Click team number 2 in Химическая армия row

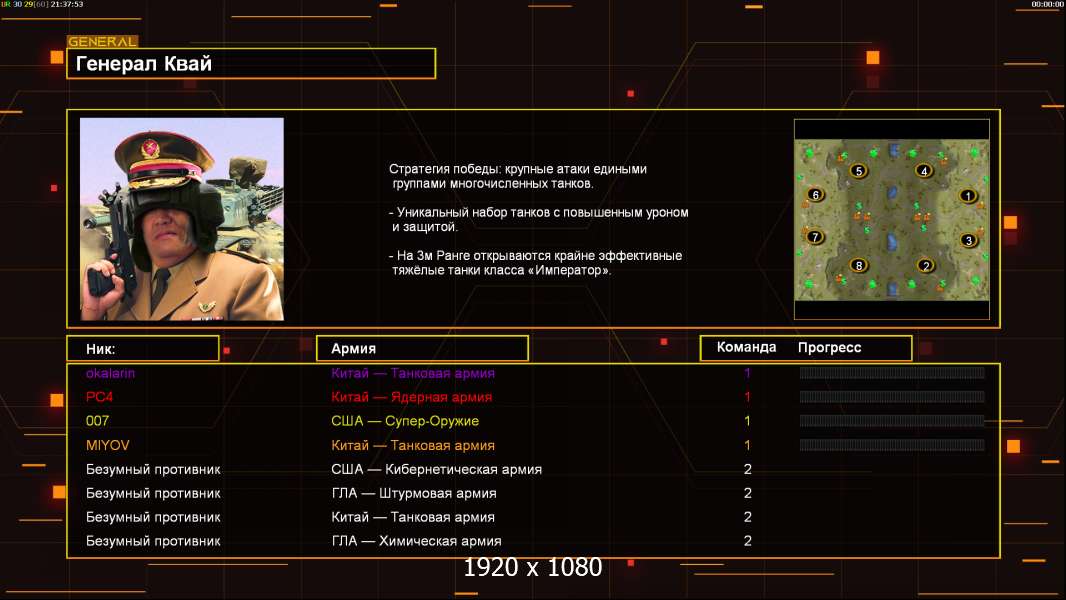point(748,541)
